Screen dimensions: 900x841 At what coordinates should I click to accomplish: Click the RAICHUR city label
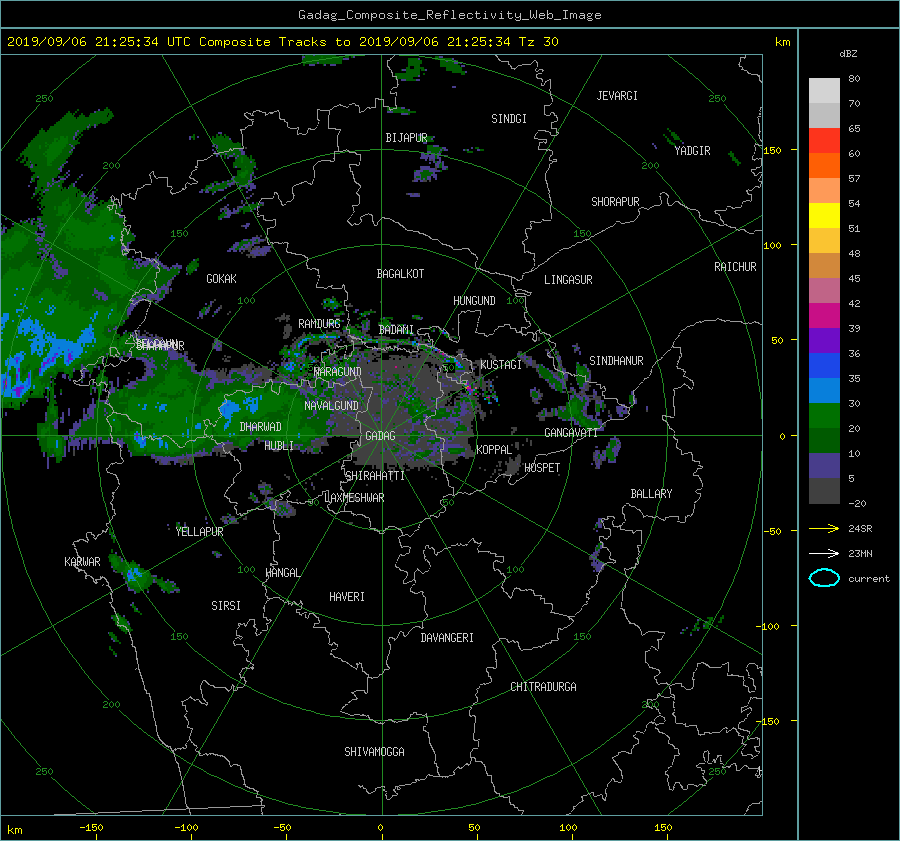coord(735,267)
